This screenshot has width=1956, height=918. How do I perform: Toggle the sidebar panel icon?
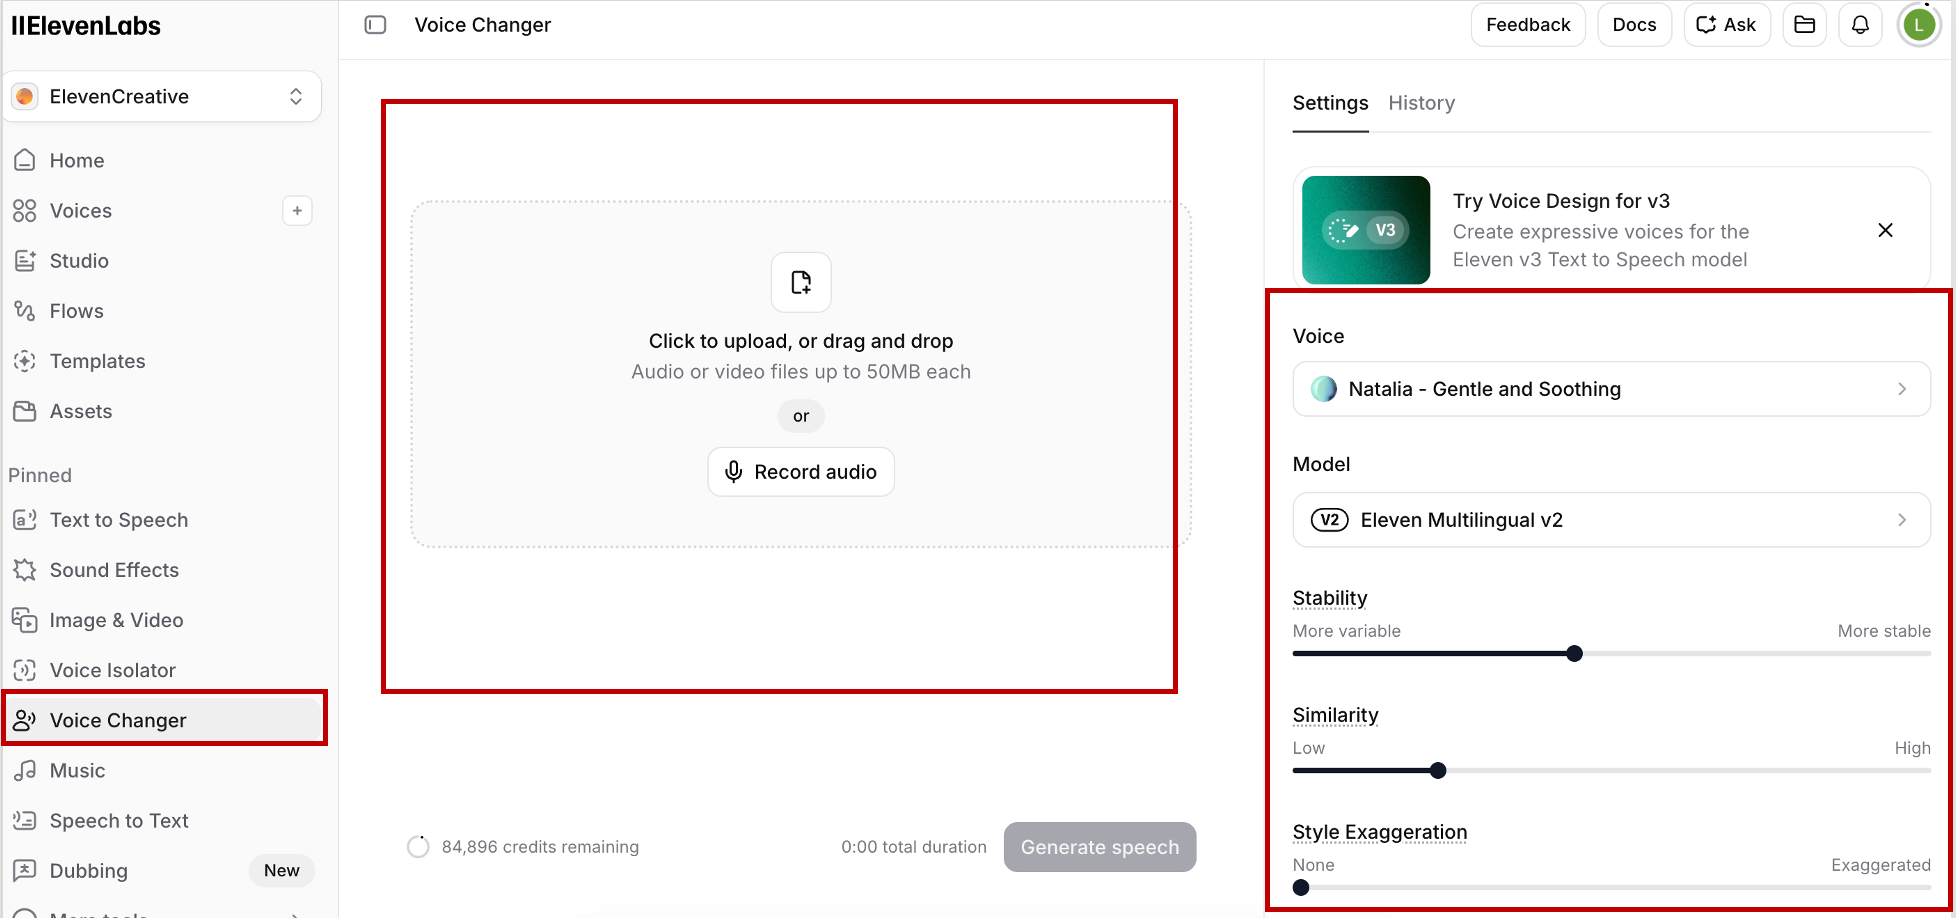[x=375, y=25]
